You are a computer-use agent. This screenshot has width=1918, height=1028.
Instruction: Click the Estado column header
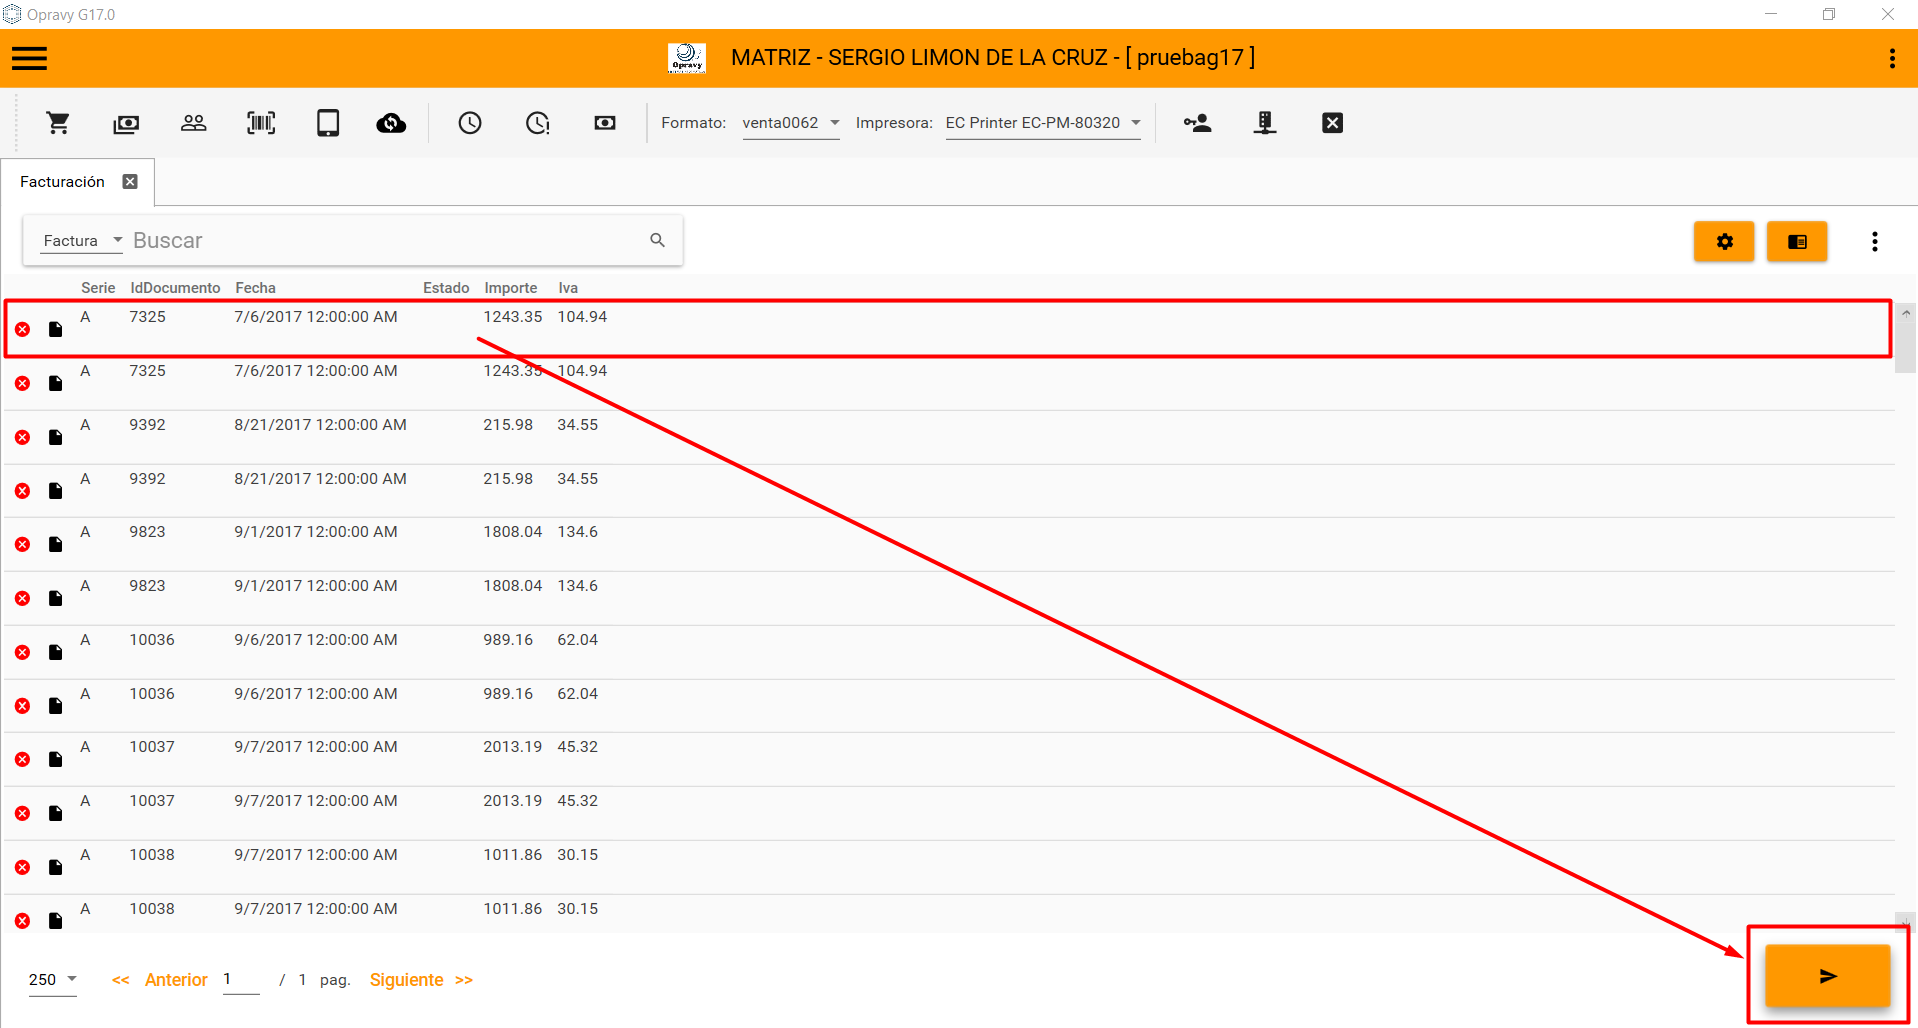[446, 288]
